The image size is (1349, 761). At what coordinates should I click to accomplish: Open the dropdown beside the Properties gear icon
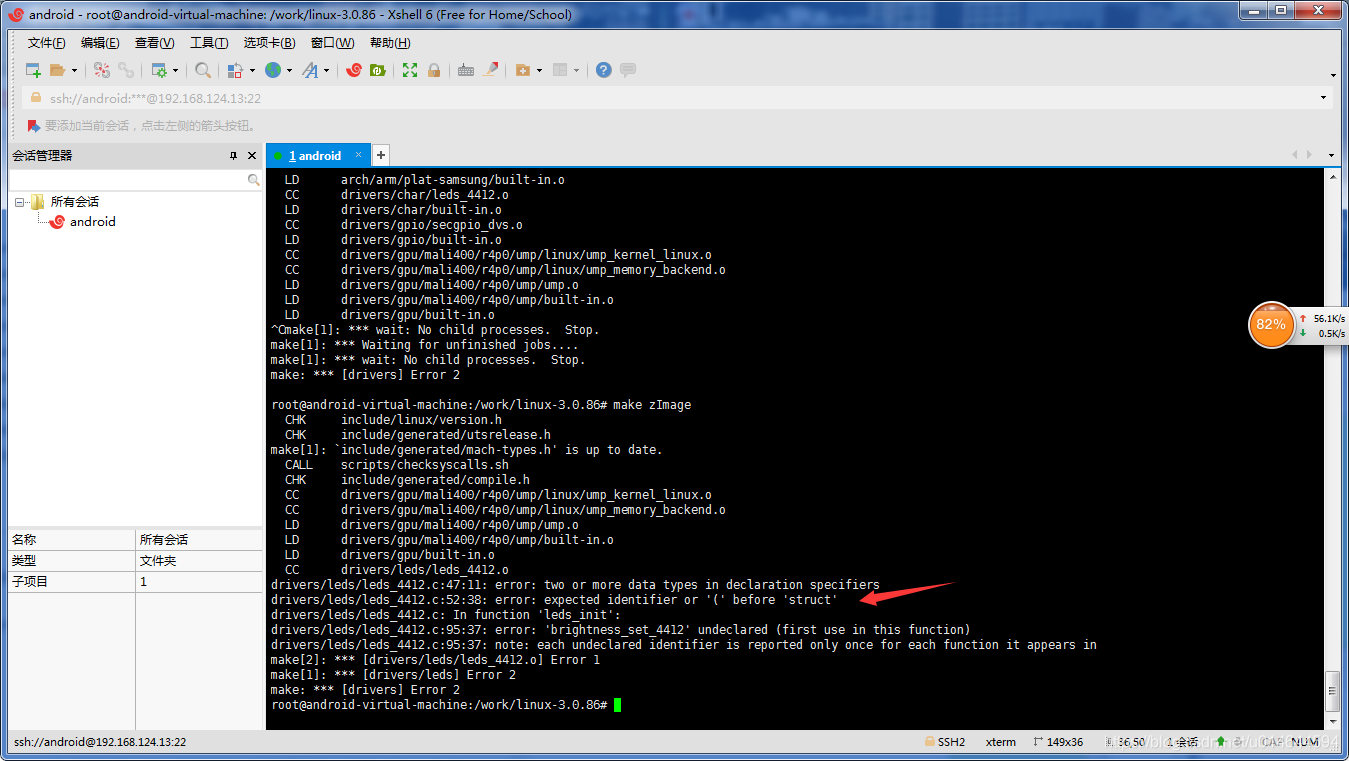click(175, 70)
